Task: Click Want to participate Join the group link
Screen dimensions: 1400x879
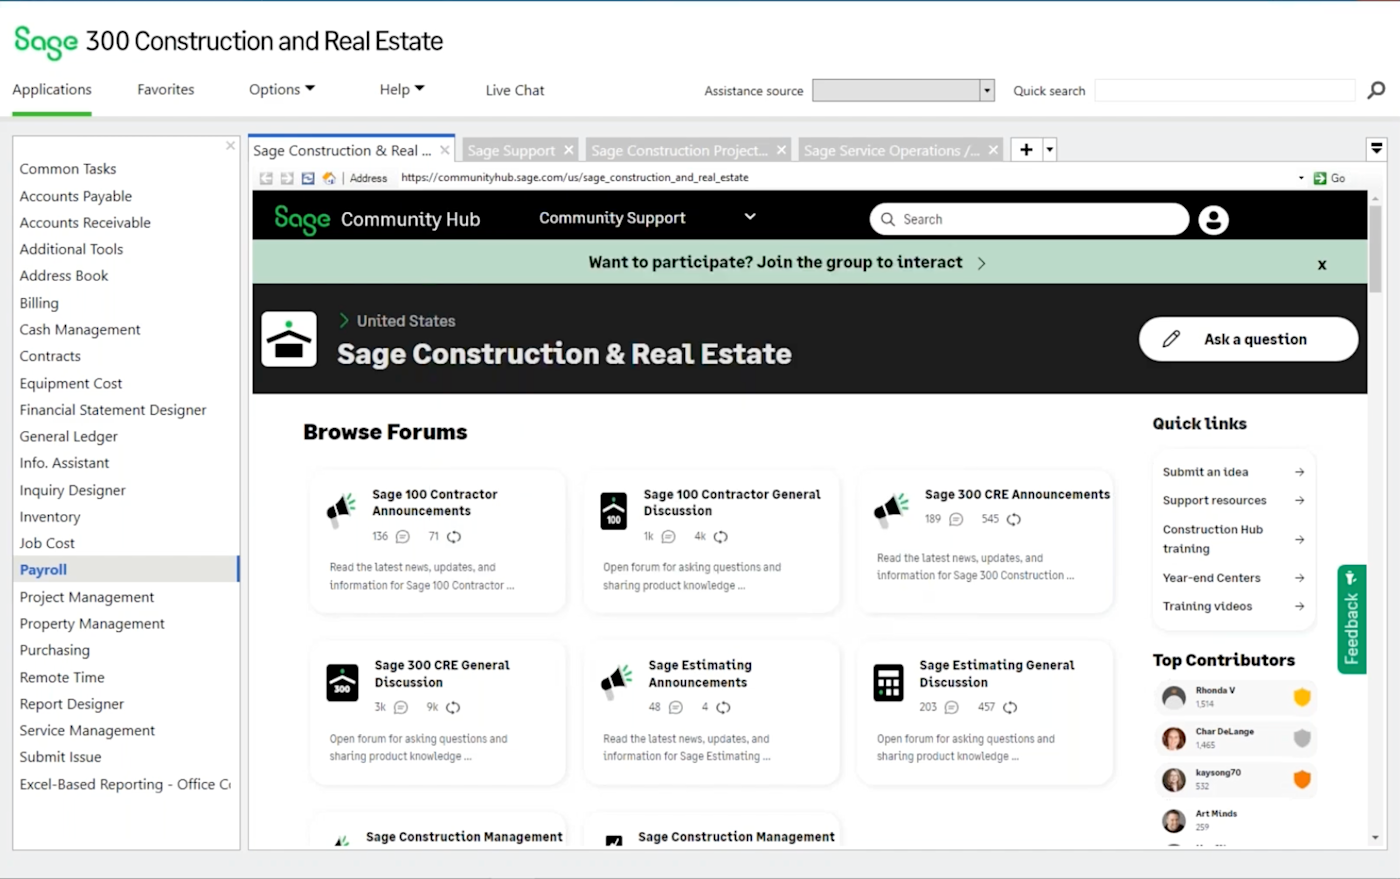Action: coord(787,263)
